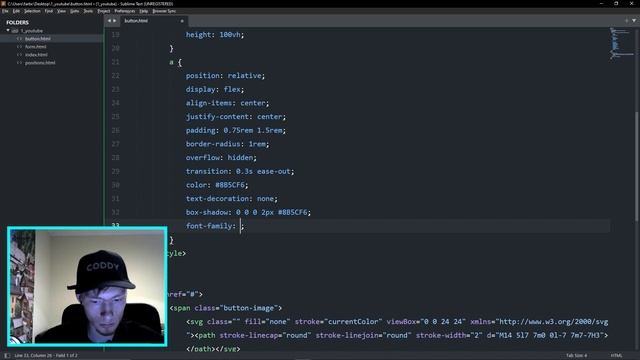The width and height of the screenshot is (640, 360).
Task: Click the file icon beside index.html
Action: (19, 55)
